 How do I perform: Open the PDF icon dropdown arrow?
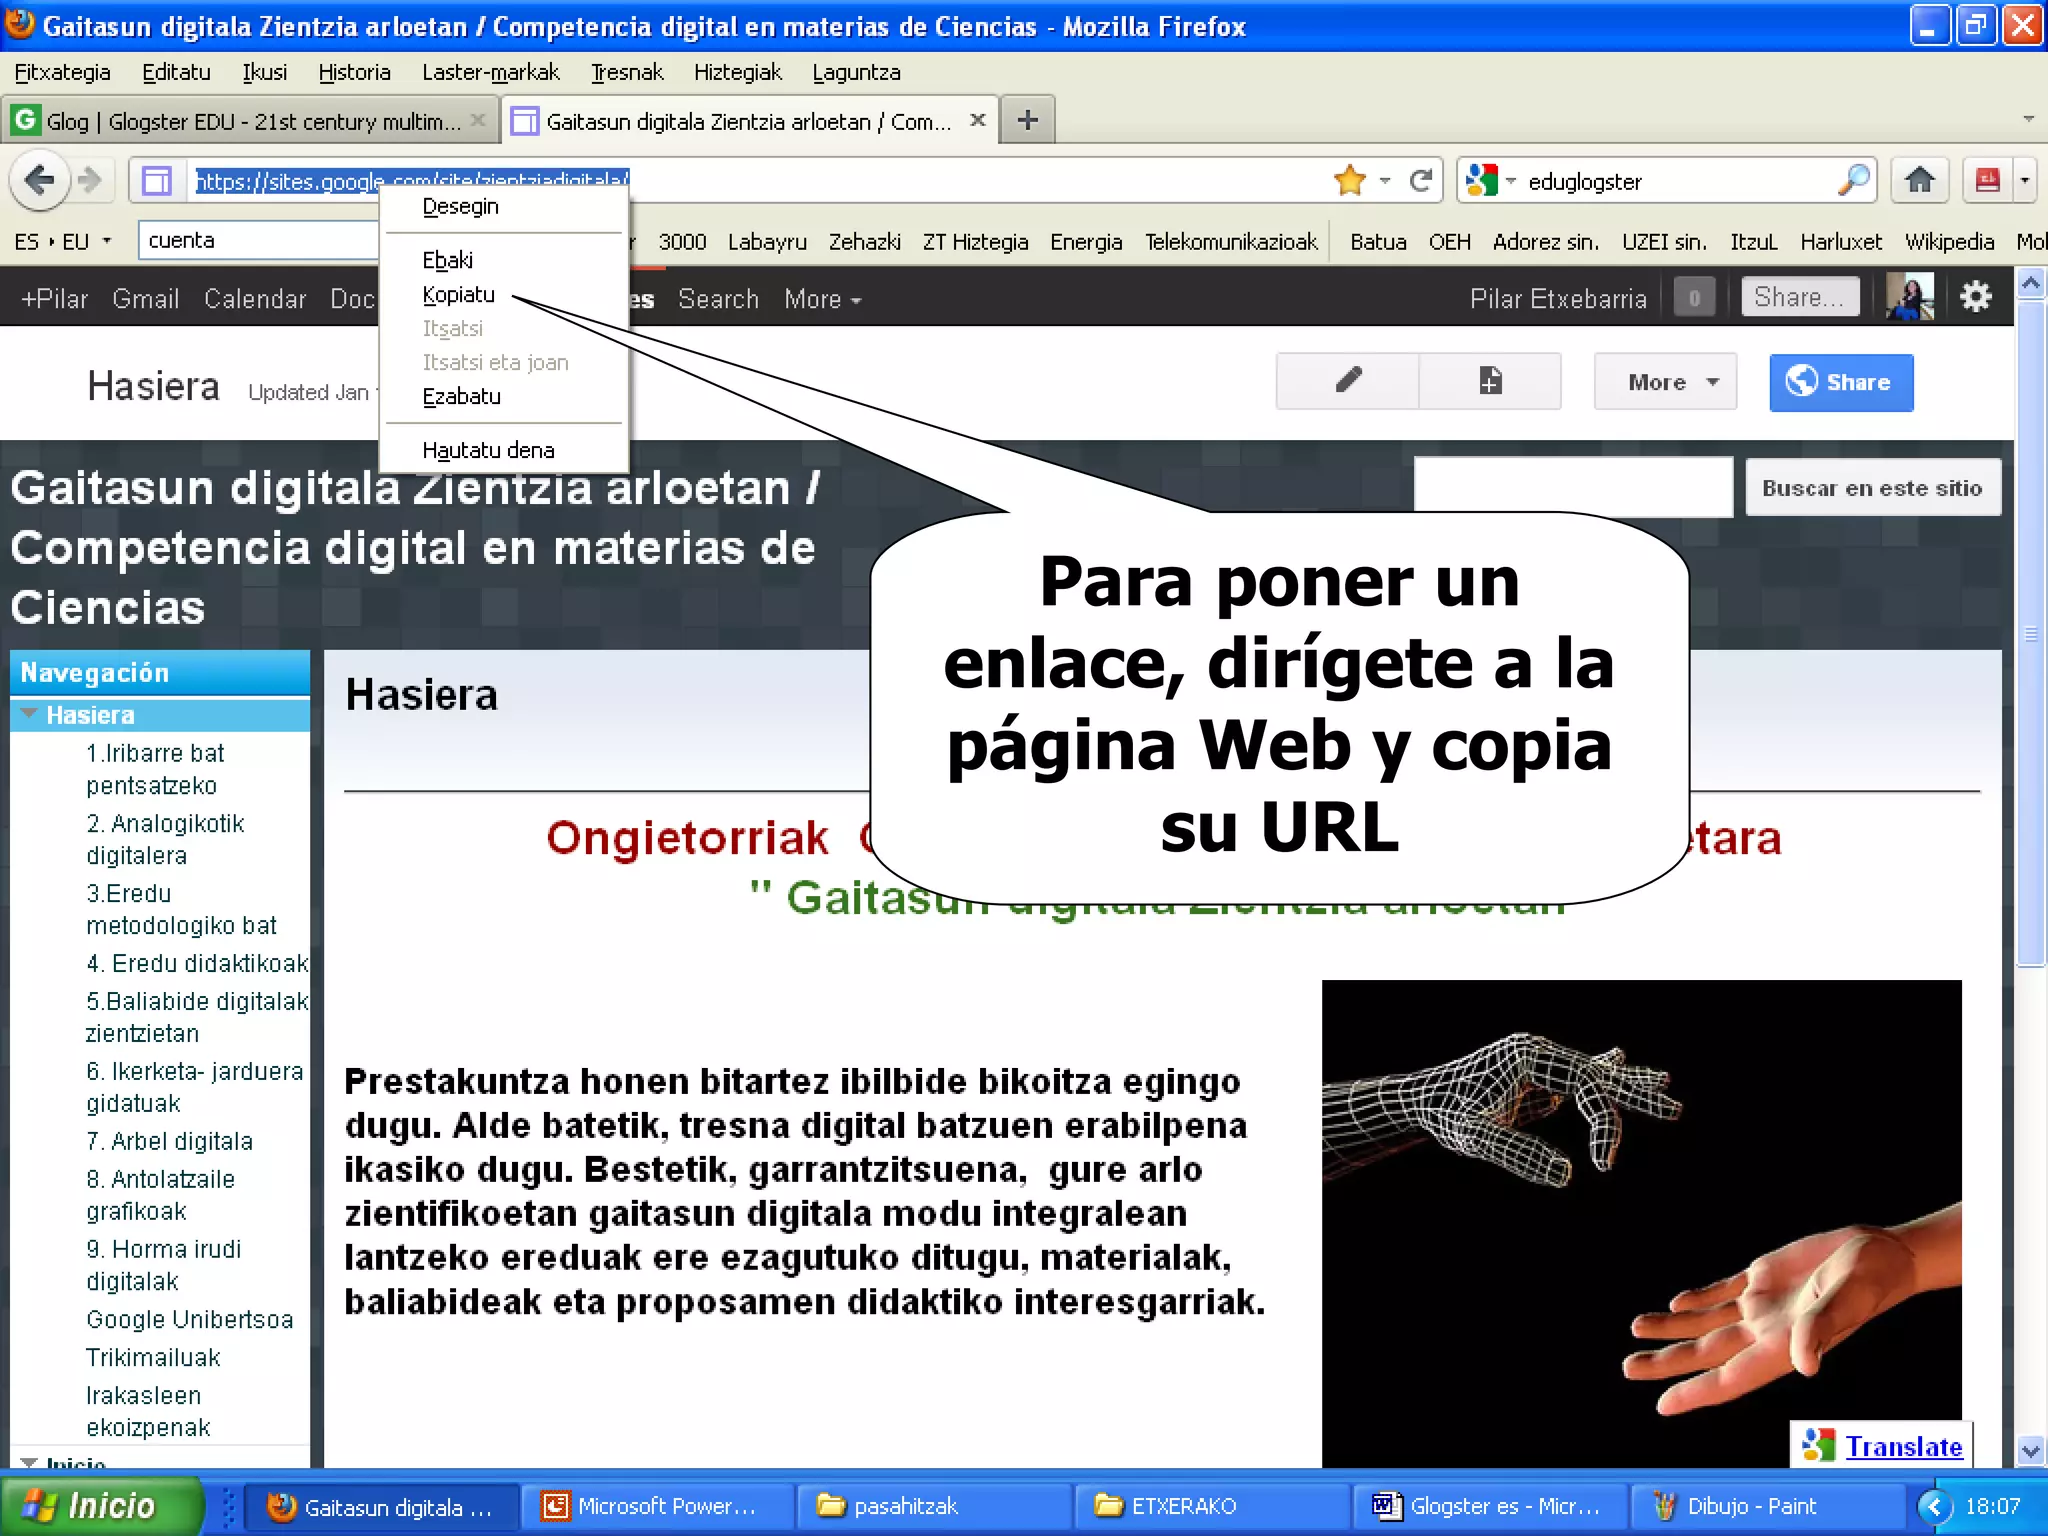click(x=2025, y=181)
